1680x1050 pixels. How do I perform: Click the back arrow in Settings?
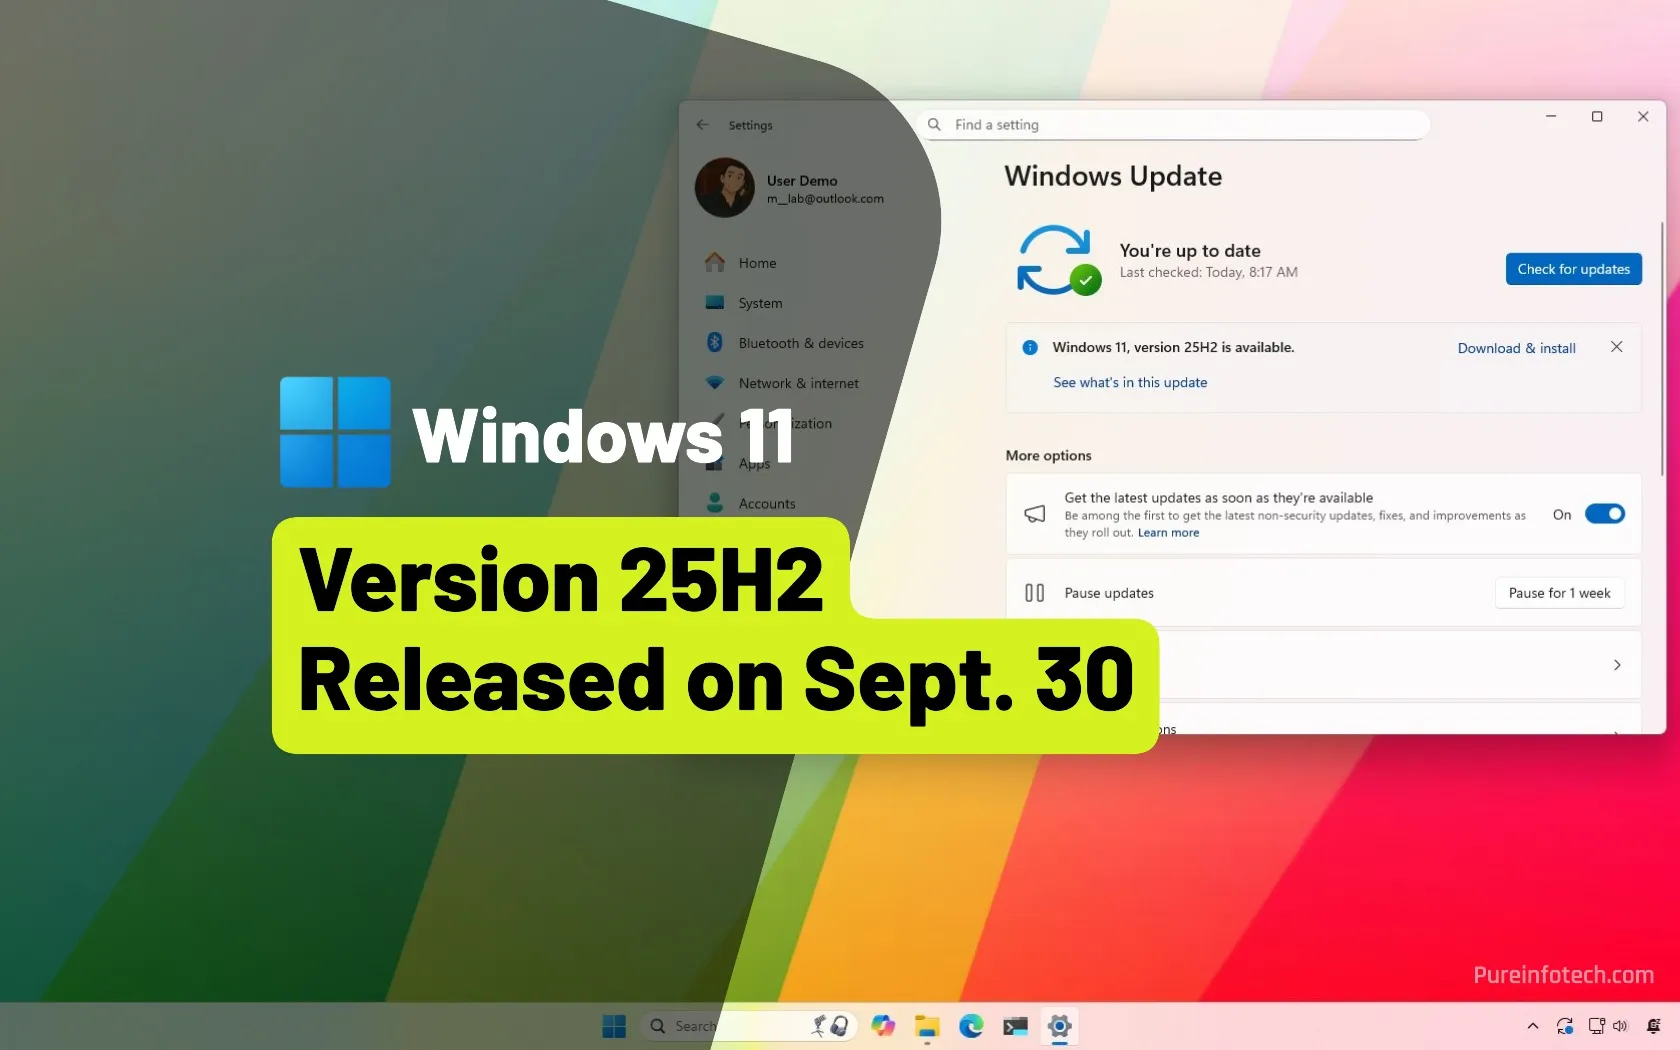pos(703,125)
